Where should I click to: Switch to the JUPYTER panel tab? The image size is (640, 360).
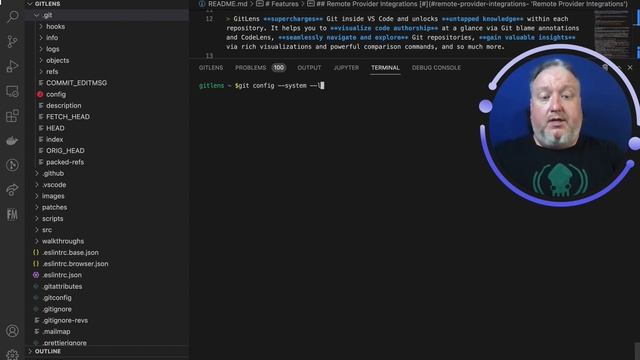[x=346, y=68]
